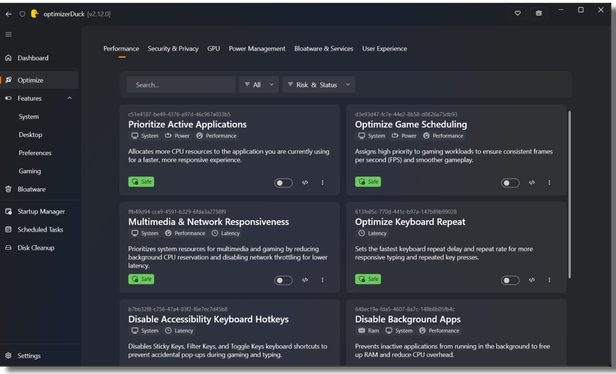View code details for Optimize Game Scheduling
The width and height of the screenshot is (616, 374).
coord(532,182)
